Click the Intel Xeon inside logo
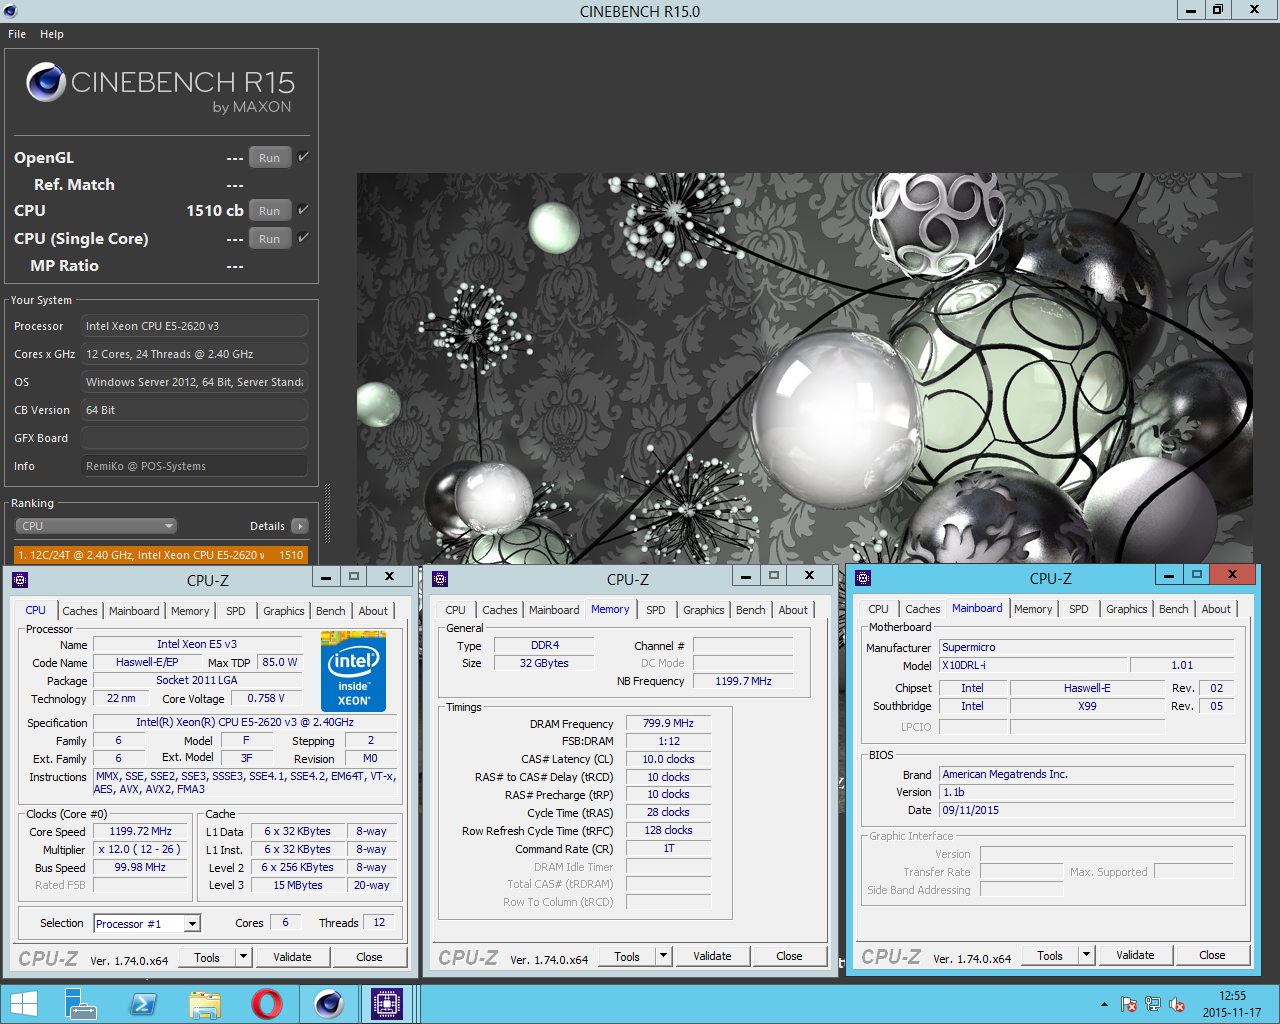The image size is (1280, 1024). coord(353,671)
